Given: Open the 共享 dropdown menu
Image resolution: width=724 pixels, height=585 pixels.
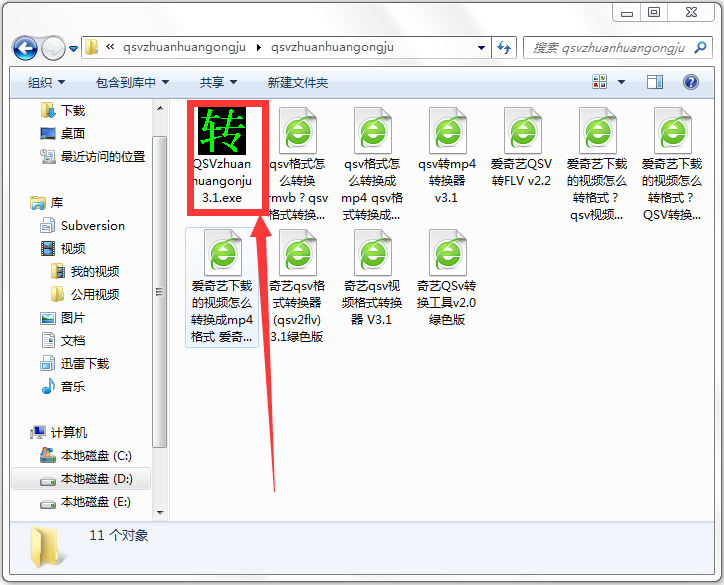Looking at the screenshot, I should click(x=218, y=83).
